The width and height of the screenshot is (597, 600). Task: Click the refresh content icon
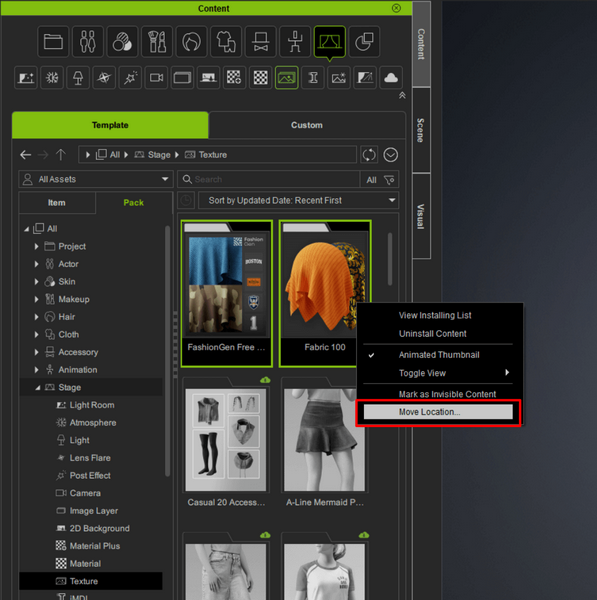(x=369, y=155)
